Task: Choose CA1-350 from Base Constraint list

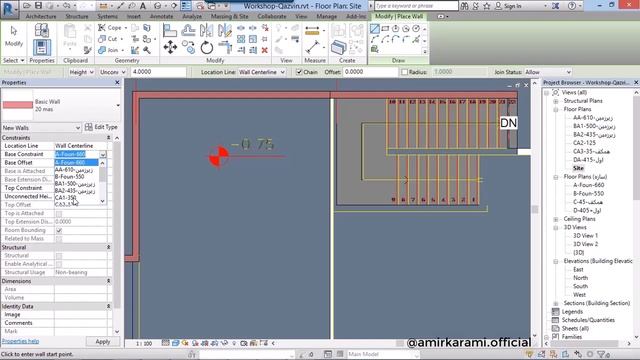Action: [x=66, y=198]
